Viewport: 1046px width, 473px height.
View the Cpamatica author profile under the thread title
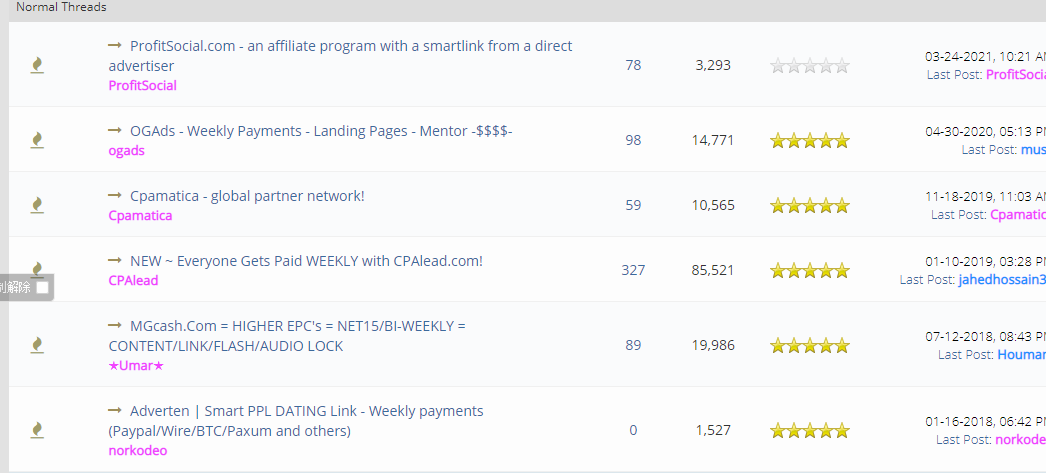click(x=140, y=215)
